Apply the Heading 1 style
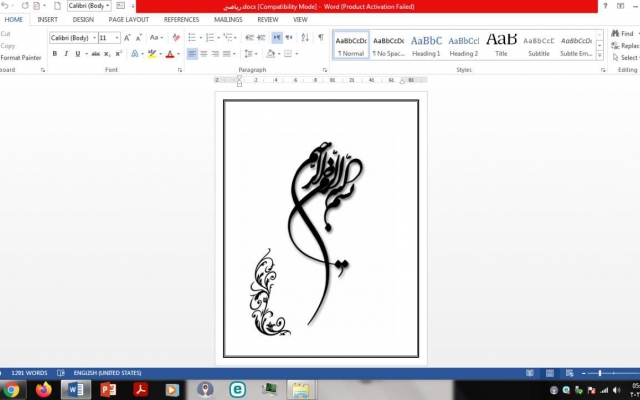 pyautogui.click(x=426, y=45)
